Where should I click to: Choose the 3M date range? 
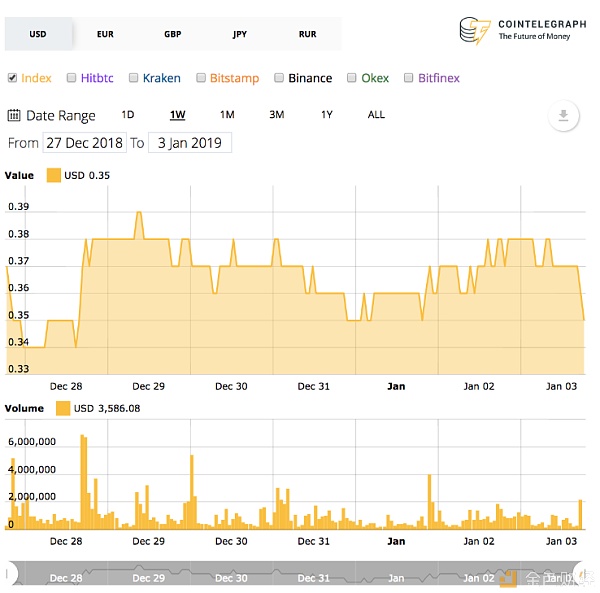tap(277, 114)
